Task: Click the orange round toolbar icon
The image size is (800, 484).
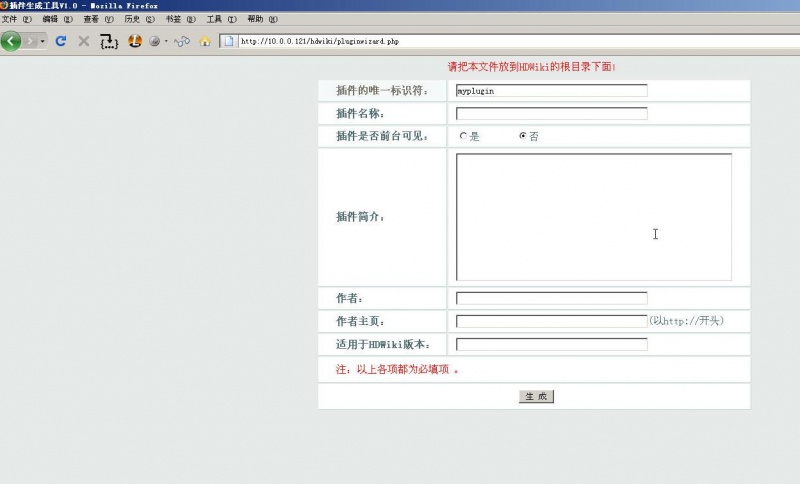Action: click(134, 41)
